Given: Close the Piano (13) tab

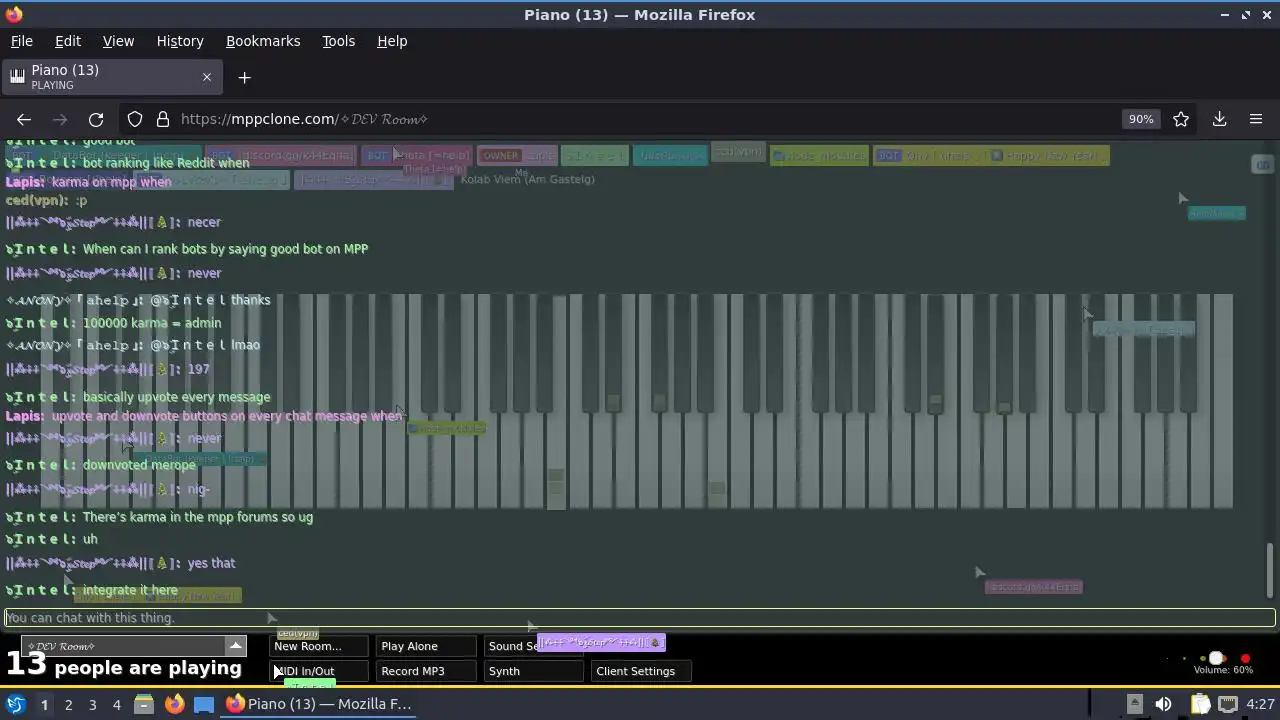Looking at the screenshot, I should [x=207, y=77].
